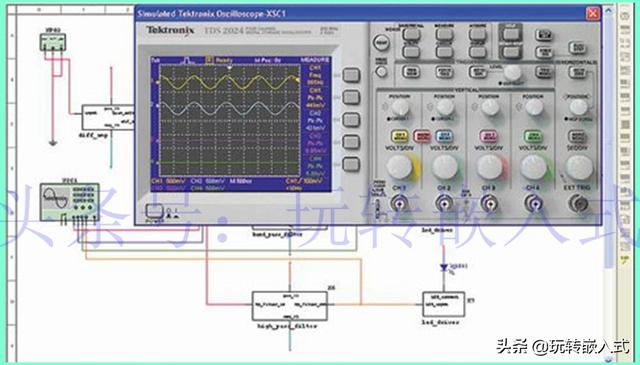Click the EXT TRIG BNC connector
The height and width of the screenshot is (365, 640).
(578, 203)
